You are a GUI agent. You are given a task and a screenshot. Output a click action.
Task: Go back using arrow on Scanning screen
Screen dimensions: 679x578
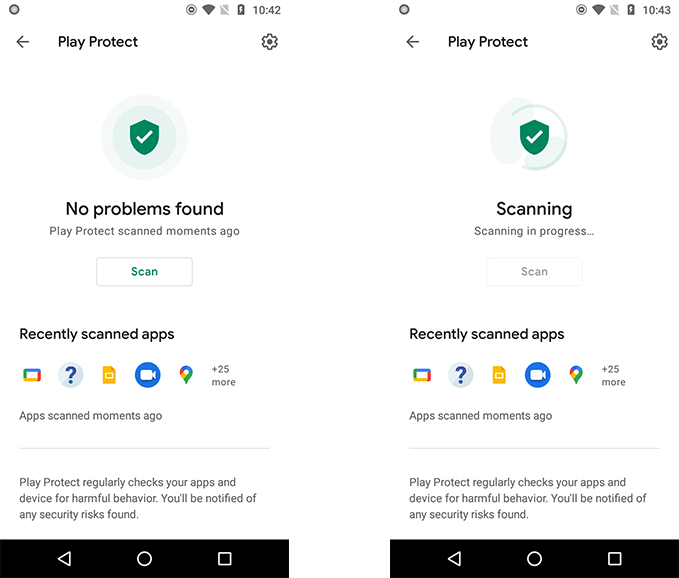click(x=412, y=42)
